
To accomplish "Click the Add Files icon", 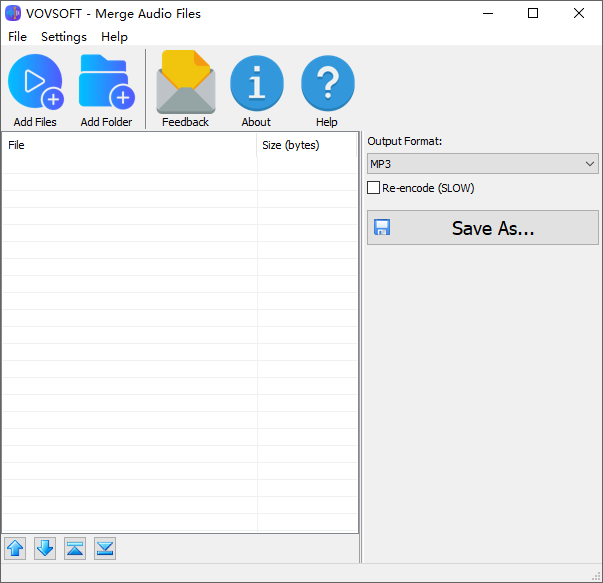I will coord(35,82).
